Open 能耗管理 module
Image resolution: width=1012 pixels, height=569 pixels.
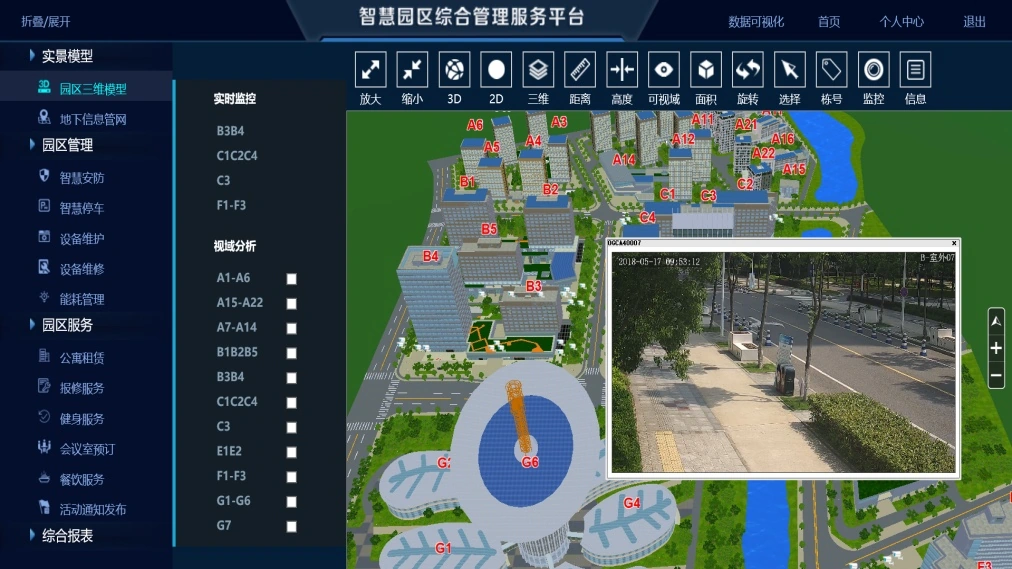[82, 299]
